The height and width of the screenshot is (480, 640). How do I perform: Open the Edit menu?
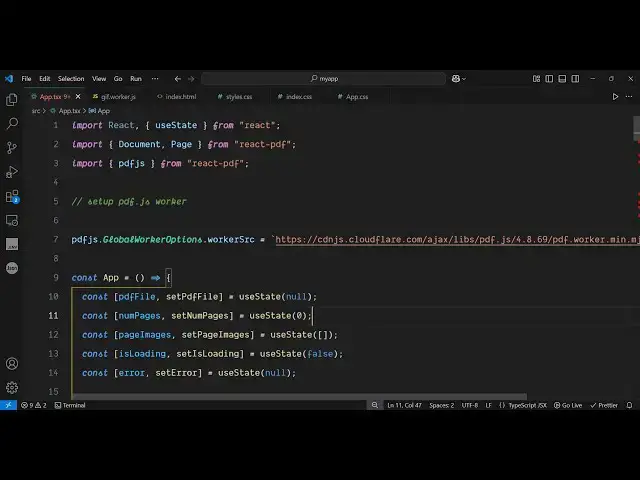(x=44, y=79)
